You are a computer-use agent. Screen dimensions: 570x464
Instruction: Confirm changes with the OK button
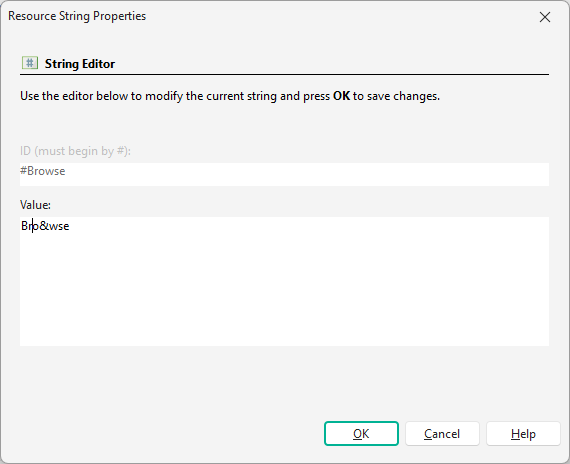(x=361, y=433)
